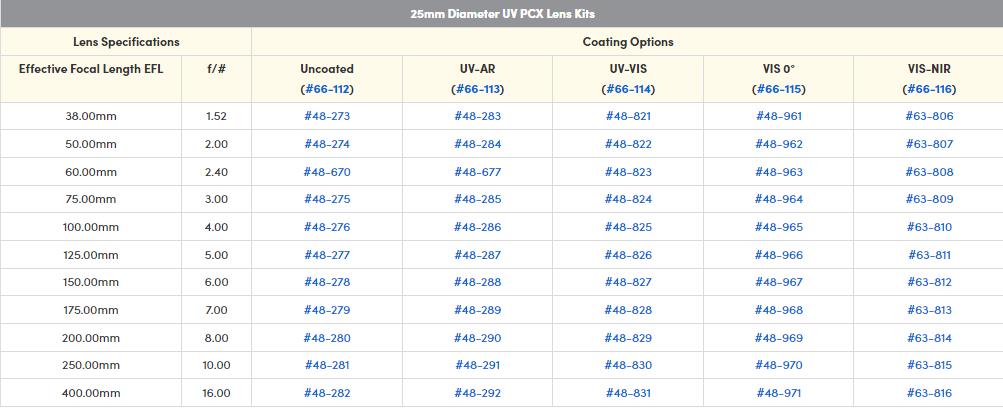
Task: Select VIS 0° kit link #66-115
Action: [x=779, y=89]
